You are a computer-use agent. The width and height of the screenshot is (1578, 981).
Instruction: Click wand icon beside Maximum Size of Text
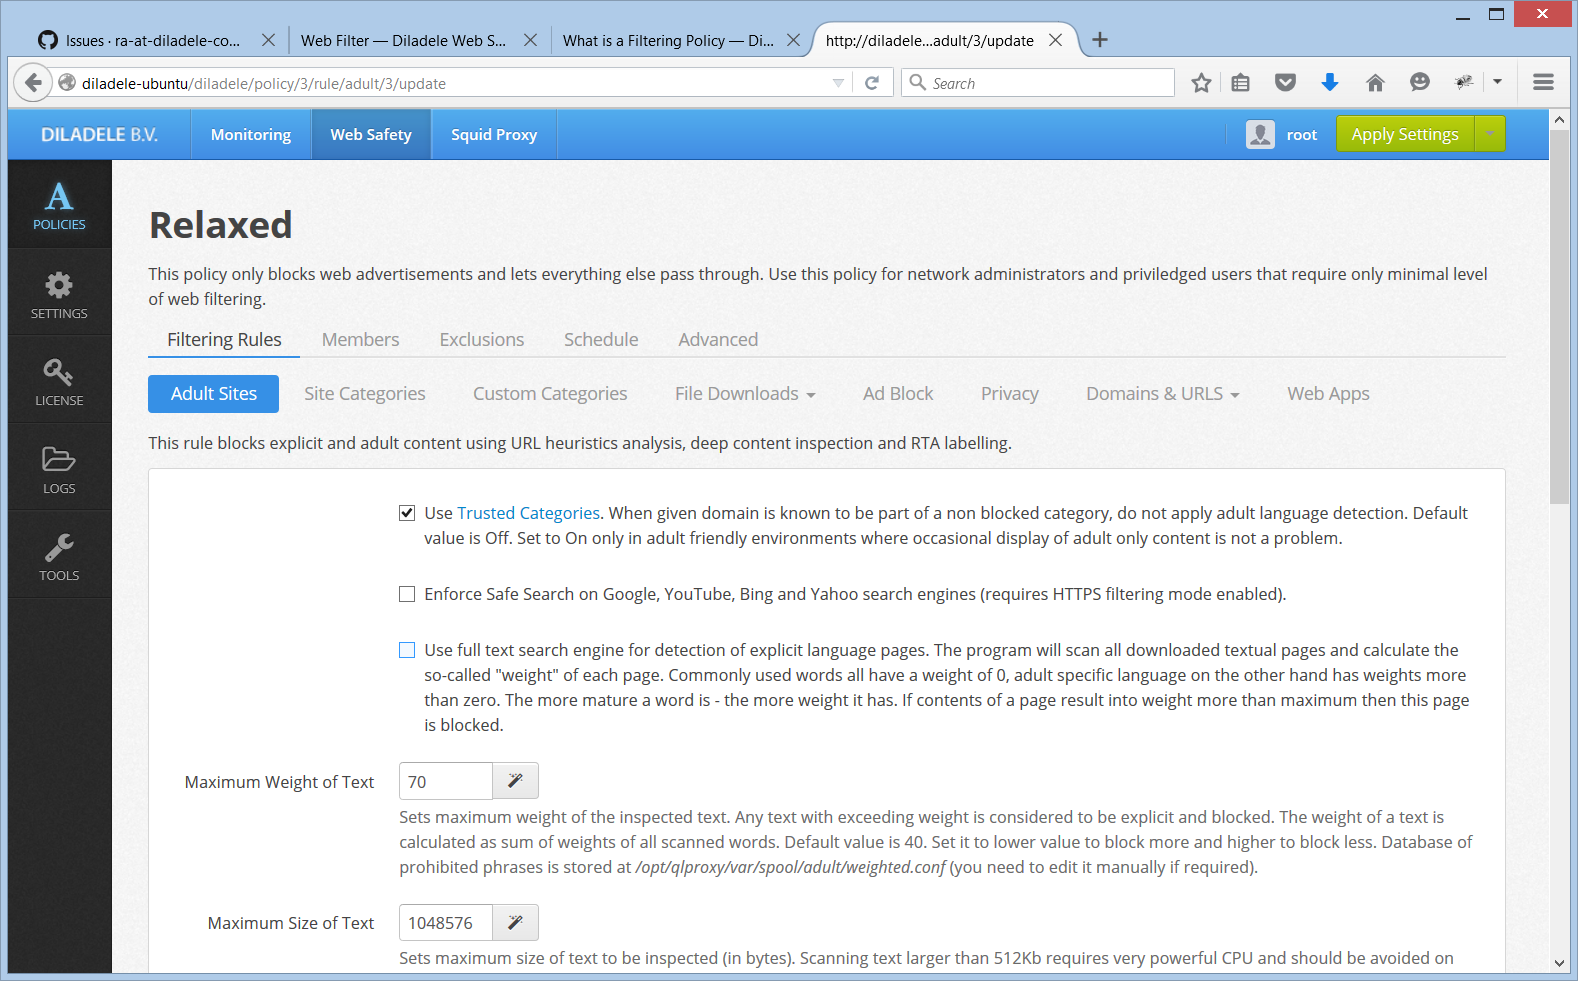516,922
